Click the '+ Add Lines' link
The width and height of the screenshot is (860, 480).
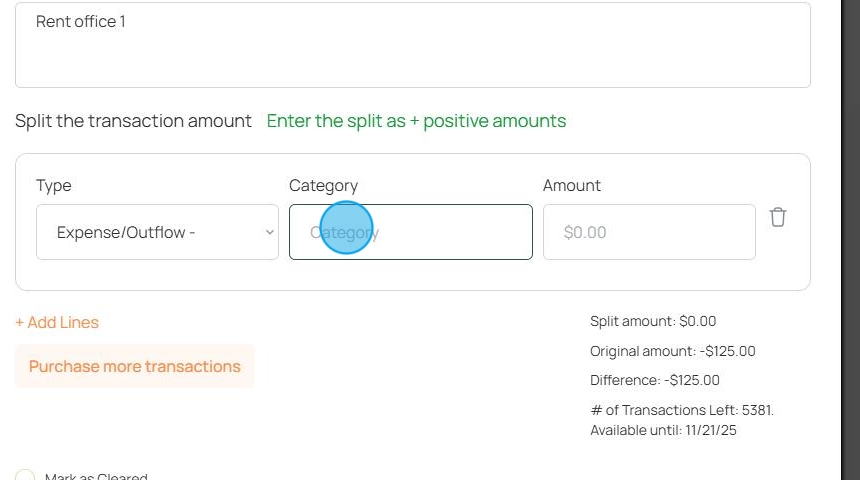coord(57,322)
